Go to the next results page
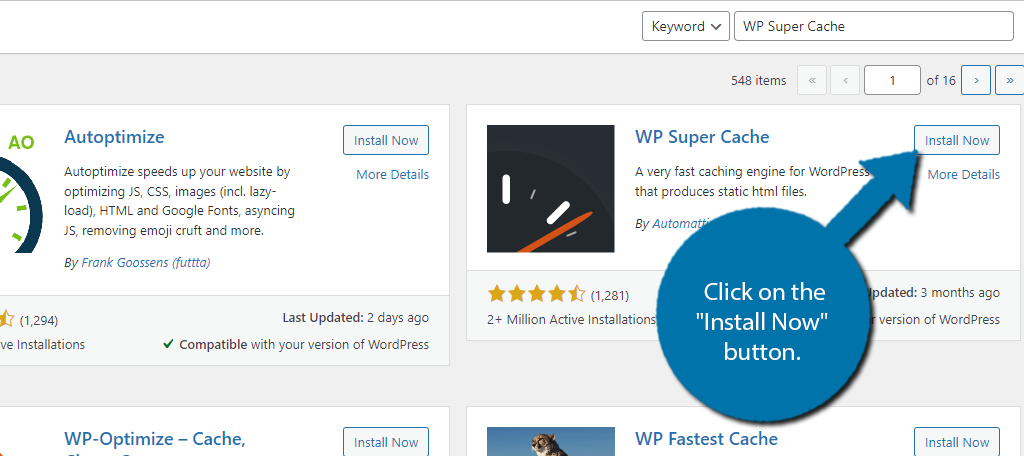1024x456 pixels. [x=976, y=80]
